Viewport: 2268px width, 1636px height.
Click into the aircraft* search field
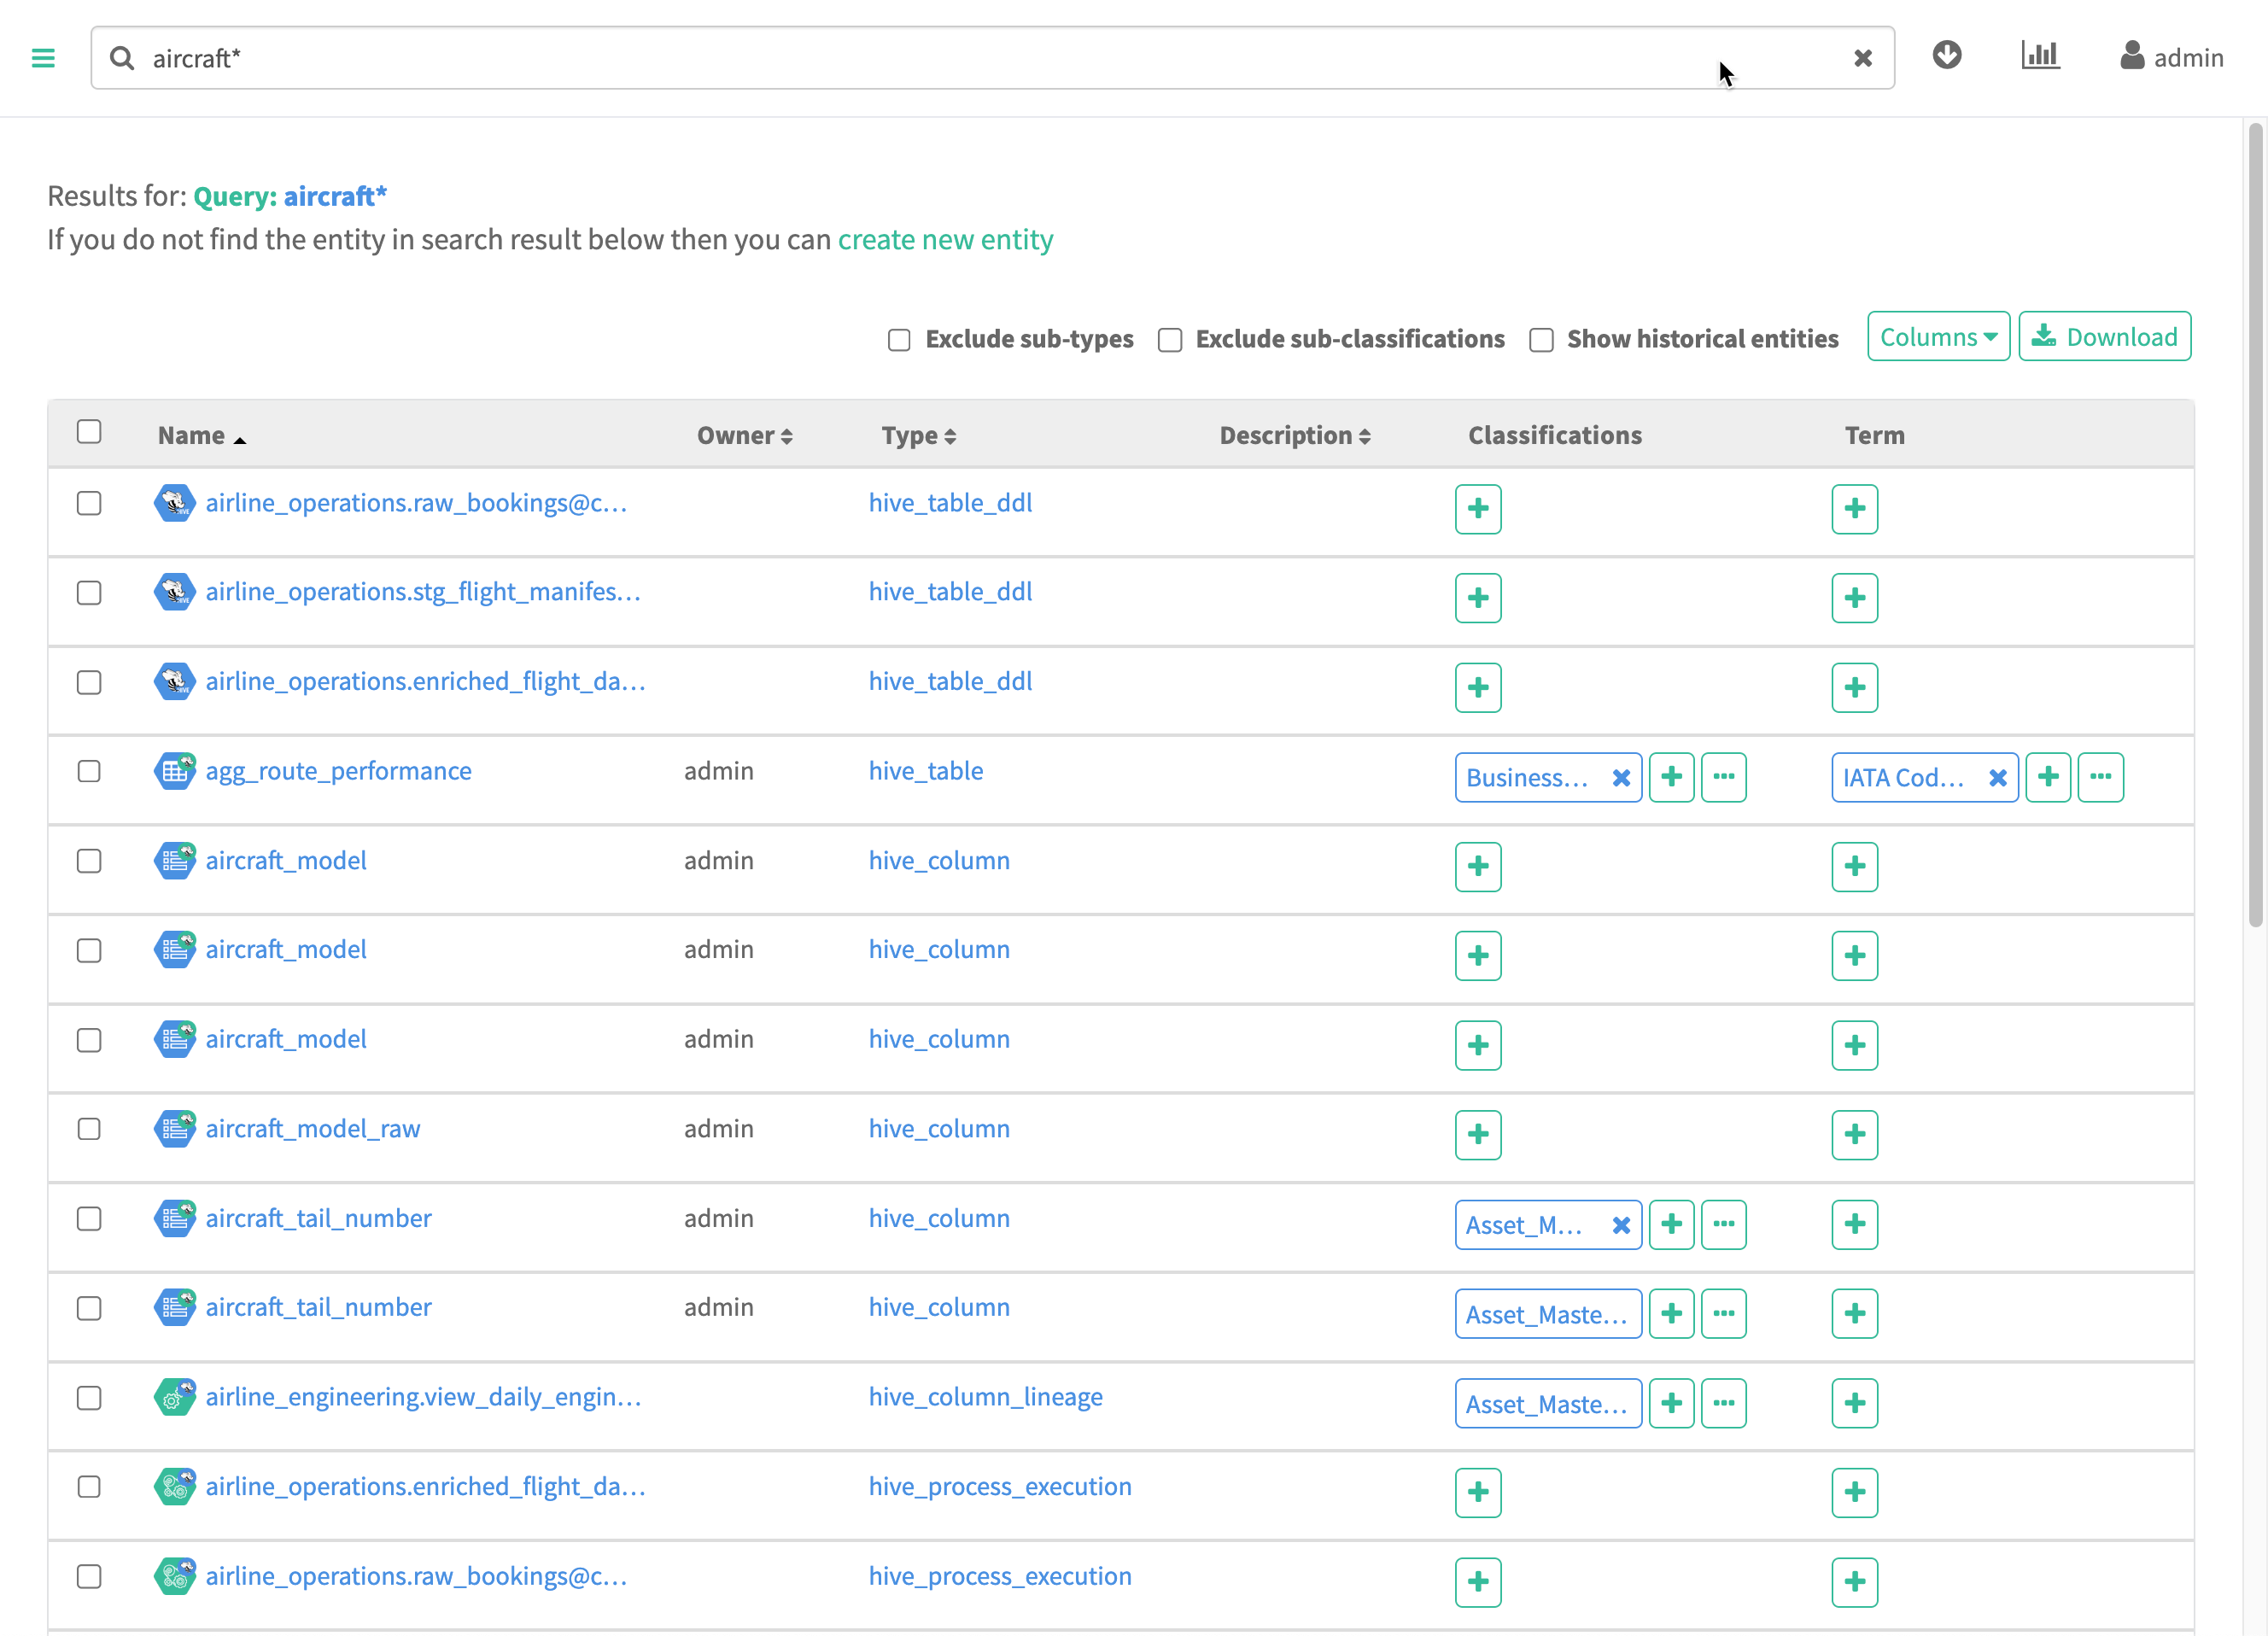click(x=900, y=58)
